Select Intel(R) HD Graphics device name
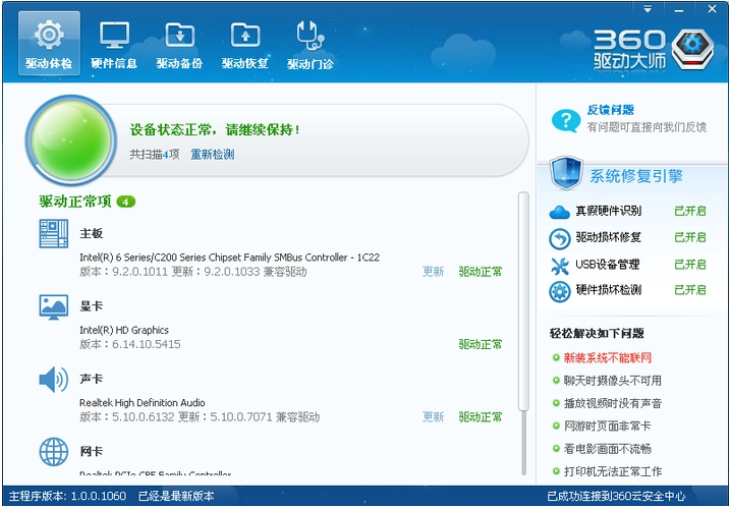Screen dimensions: 731x506 point(124,330)
